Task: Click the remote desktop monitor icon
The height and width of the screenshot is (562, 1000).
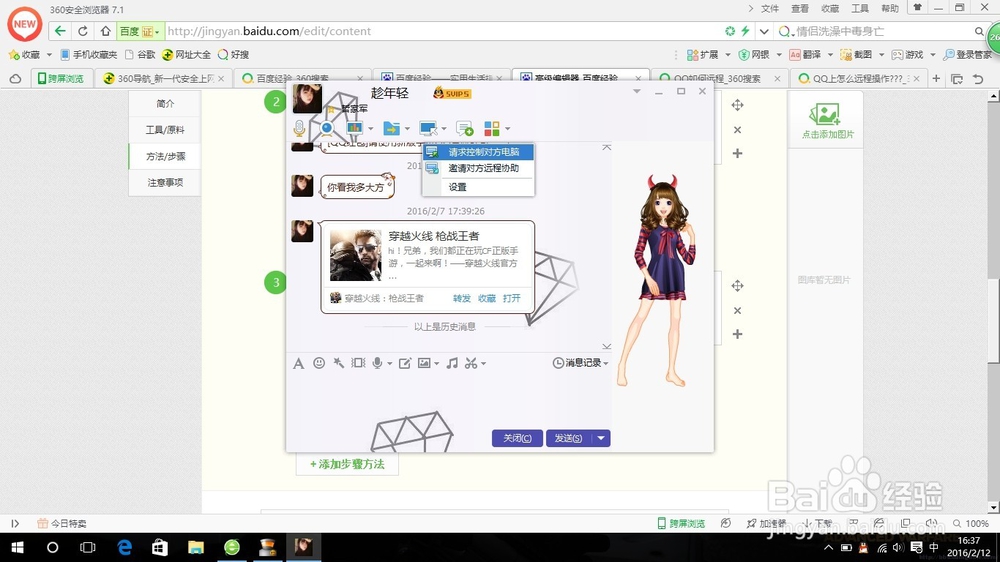Action: (x=428, y=128)
